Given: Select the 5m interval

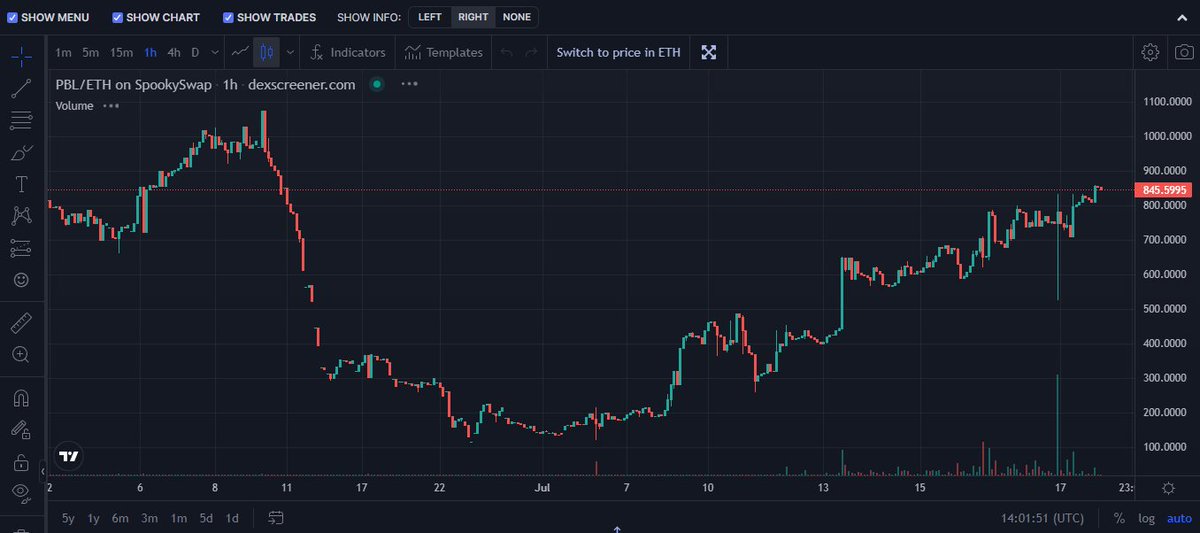Looking at the screenshot, I should pos(90,52).
